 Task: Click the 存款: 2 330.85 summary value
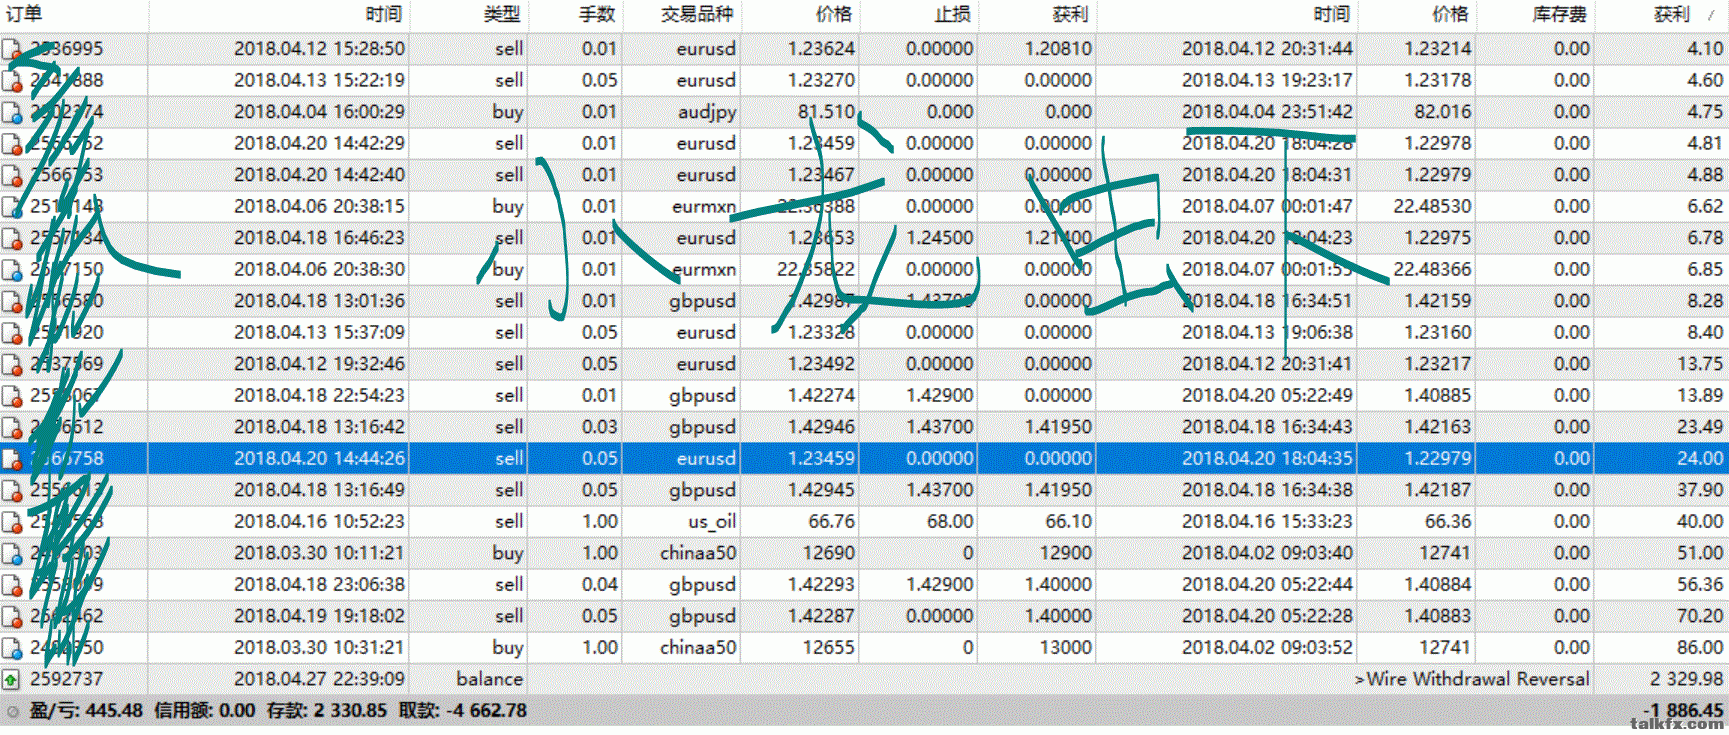[x=327, y=711]
